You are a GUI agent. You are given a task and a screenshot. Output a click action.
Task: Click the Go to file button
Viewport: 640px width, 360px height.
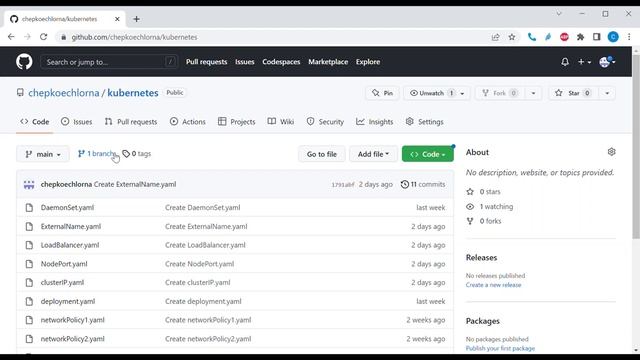pos(322,154)
